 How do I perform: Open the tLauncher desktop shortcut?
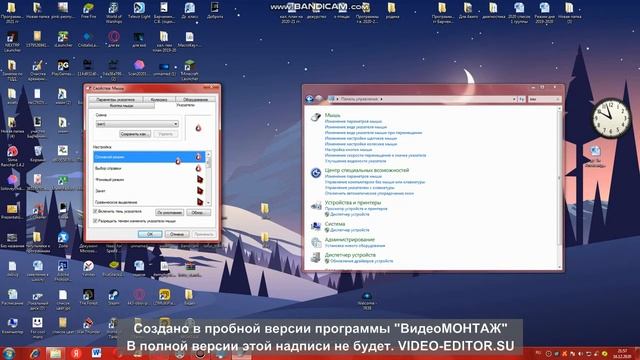62,40
